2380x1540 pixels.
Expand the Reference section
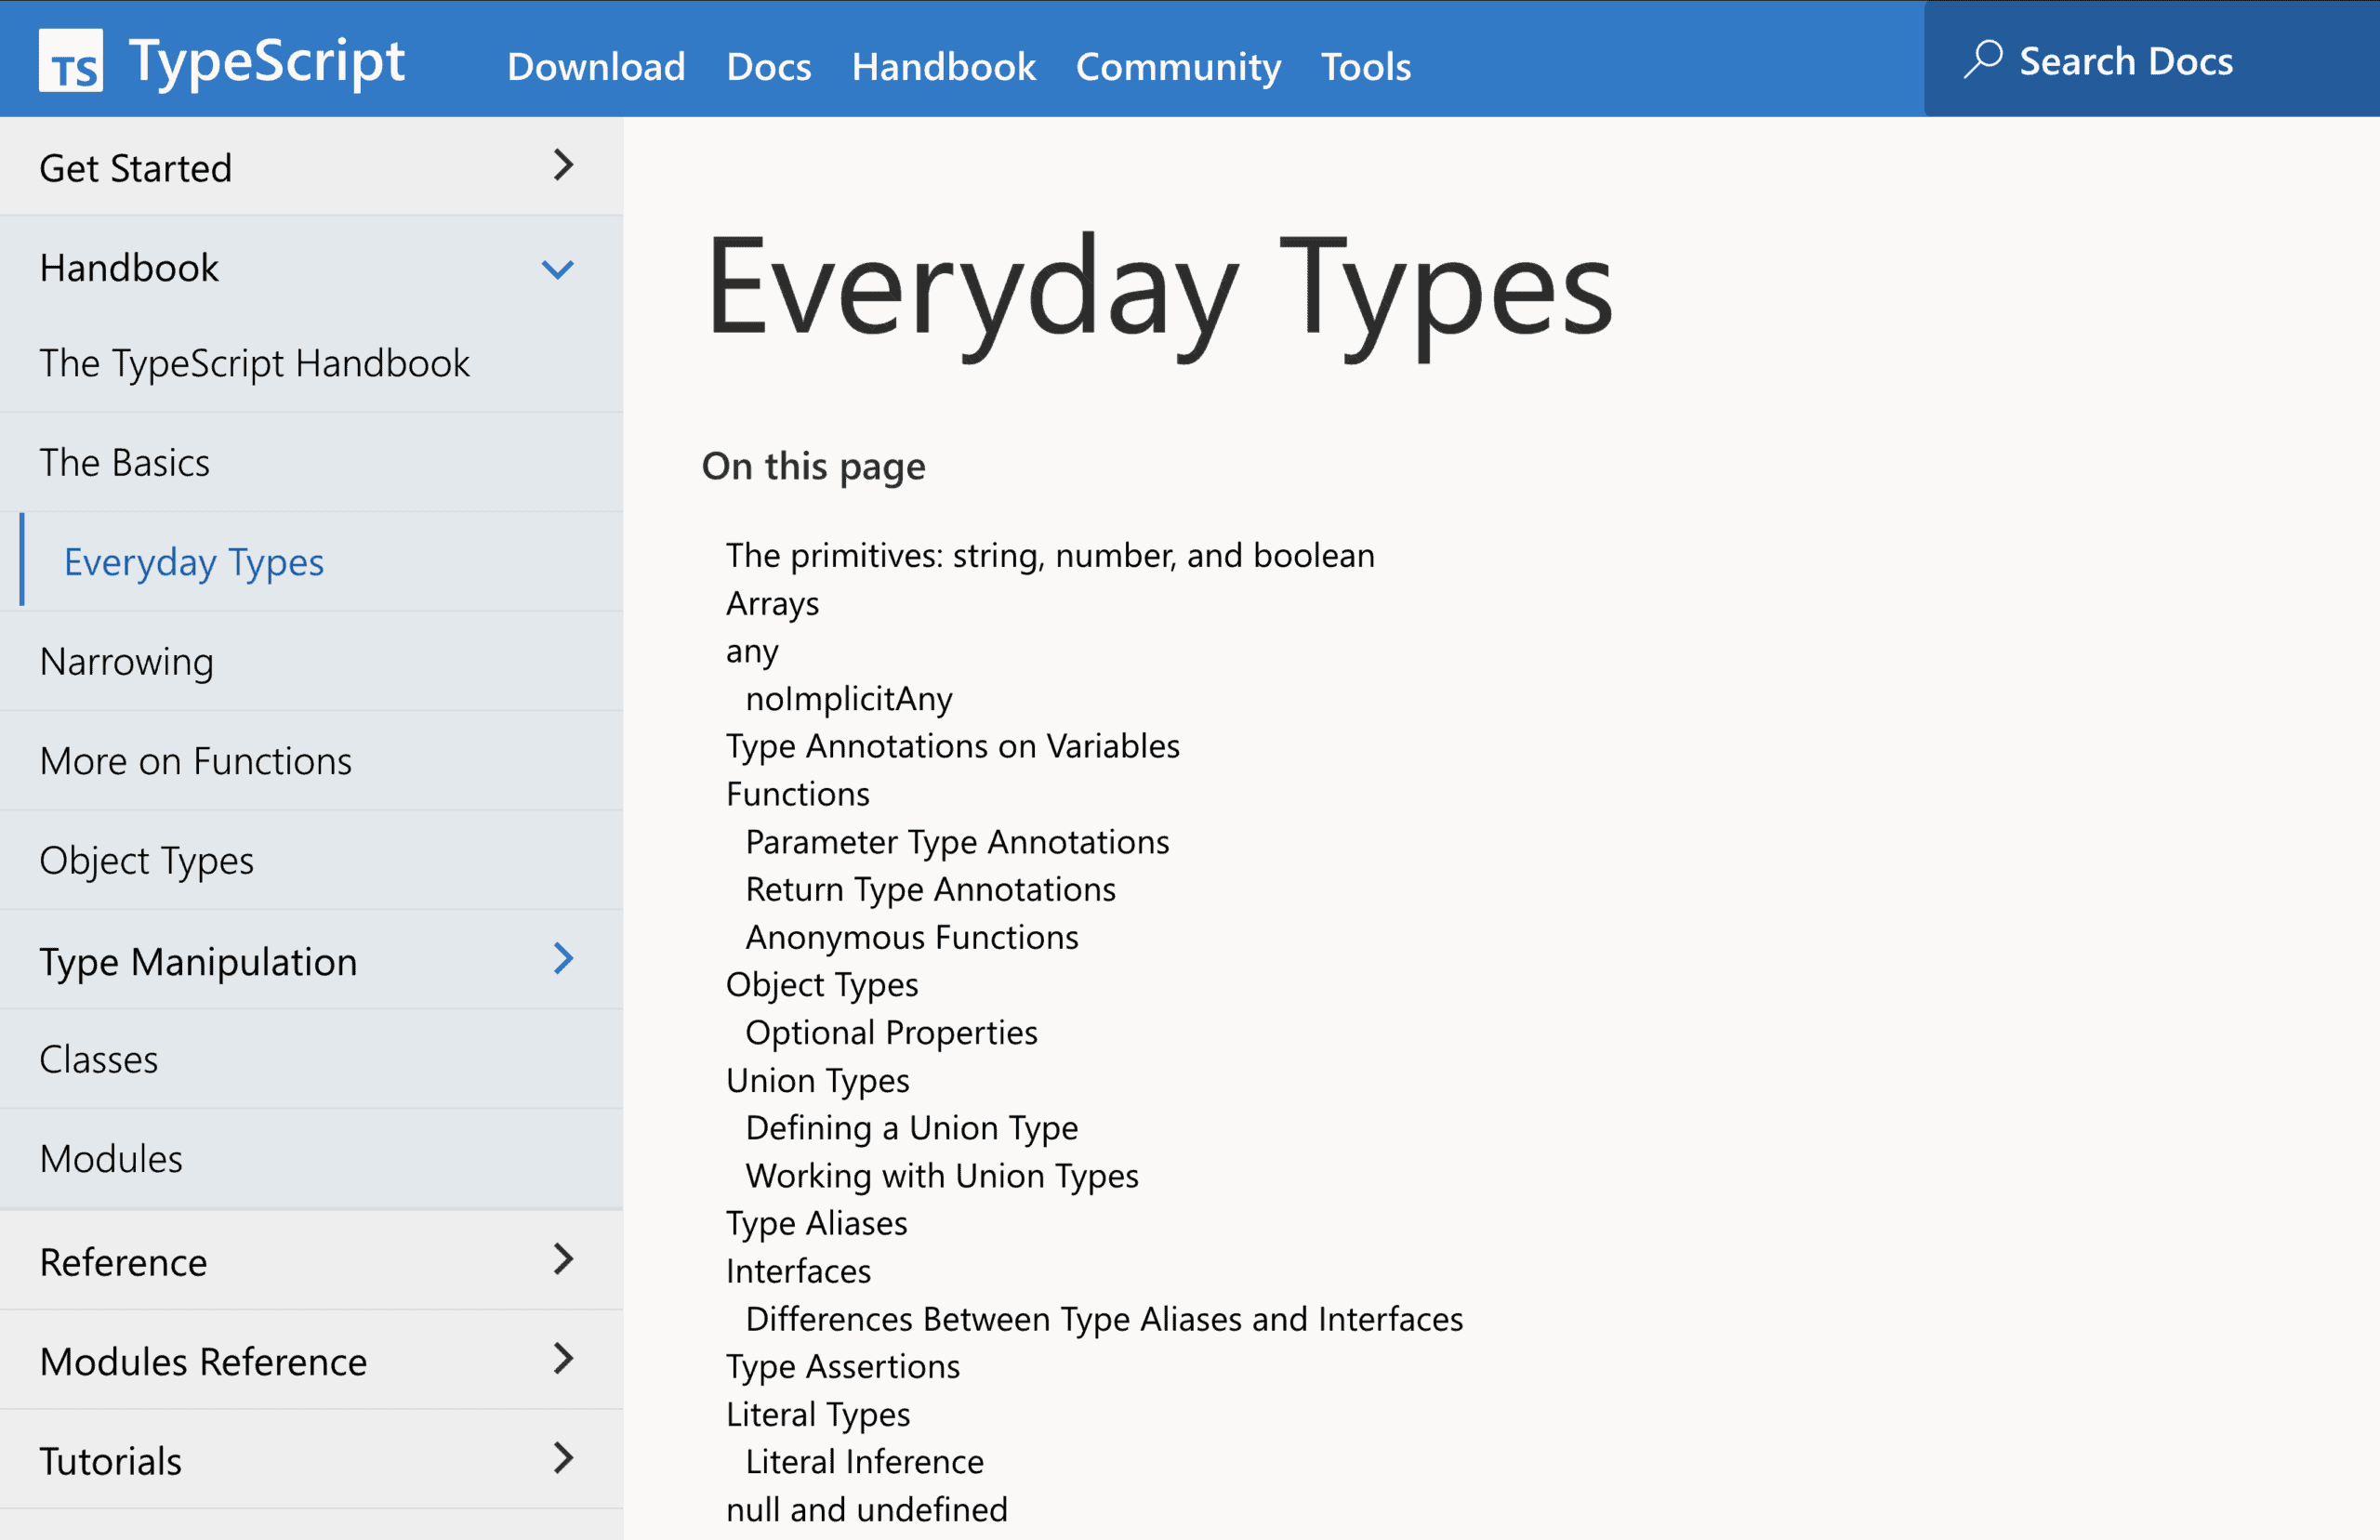[563, 1260]
